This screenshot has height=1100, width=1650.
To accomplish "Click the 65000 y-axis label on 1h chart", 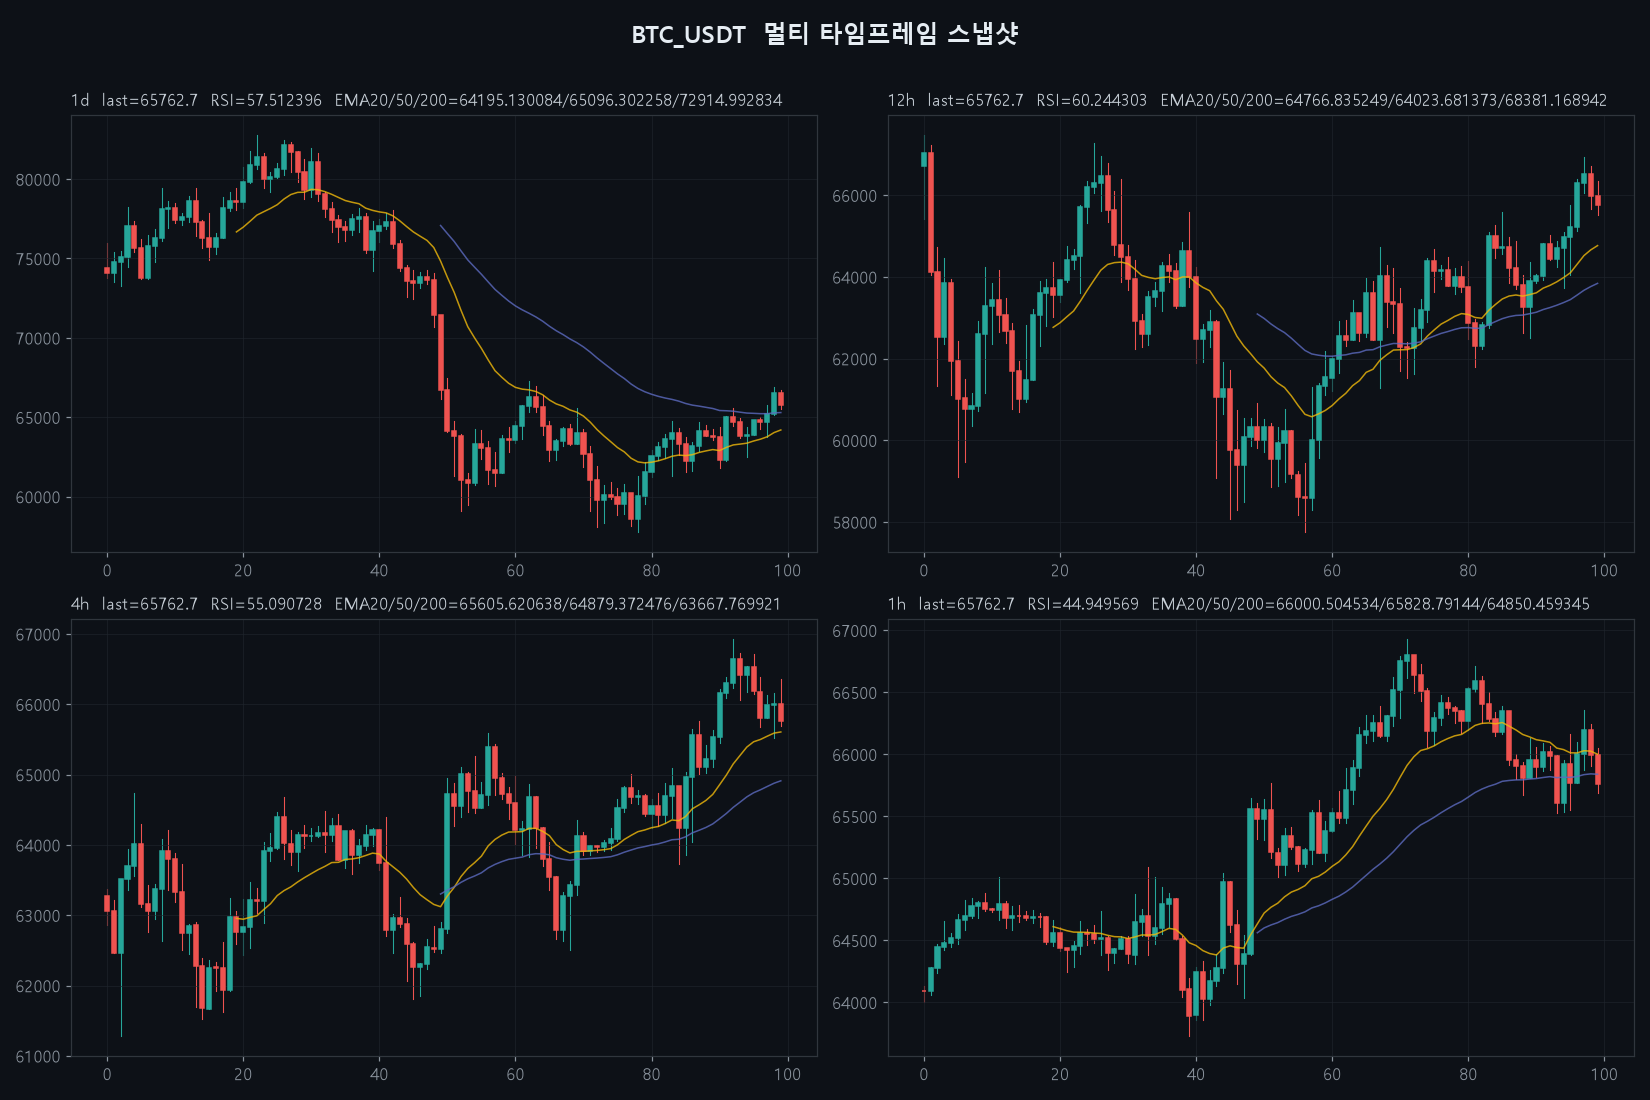I will point(855,879).
